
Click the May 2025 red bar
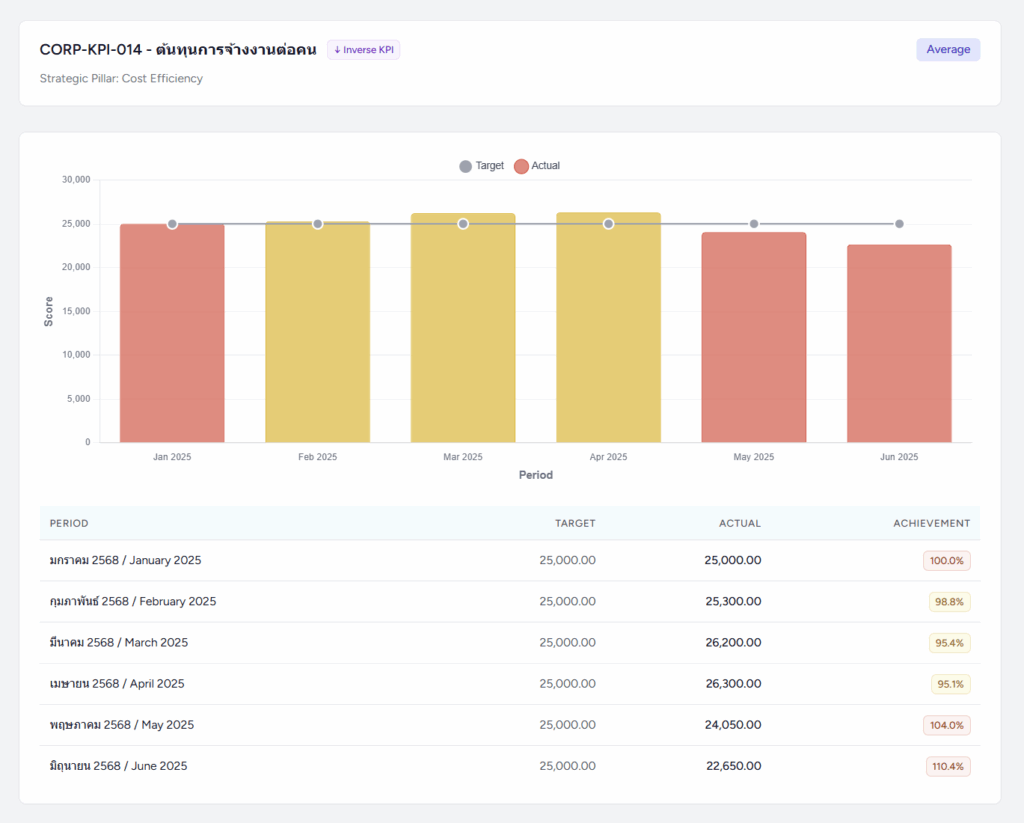pyautogui.click(x=754, y=338)
